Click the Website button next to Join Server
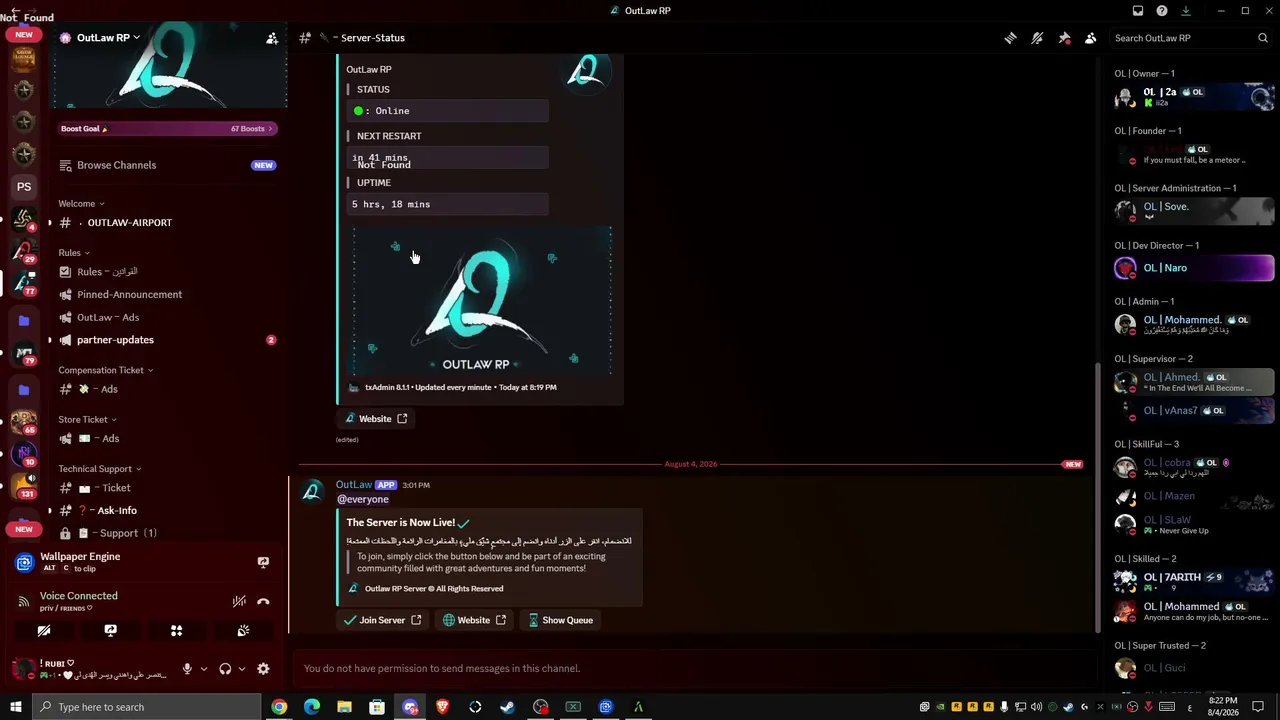The image size is (1280, 720). pyautogui.click(x=474, y=620)
